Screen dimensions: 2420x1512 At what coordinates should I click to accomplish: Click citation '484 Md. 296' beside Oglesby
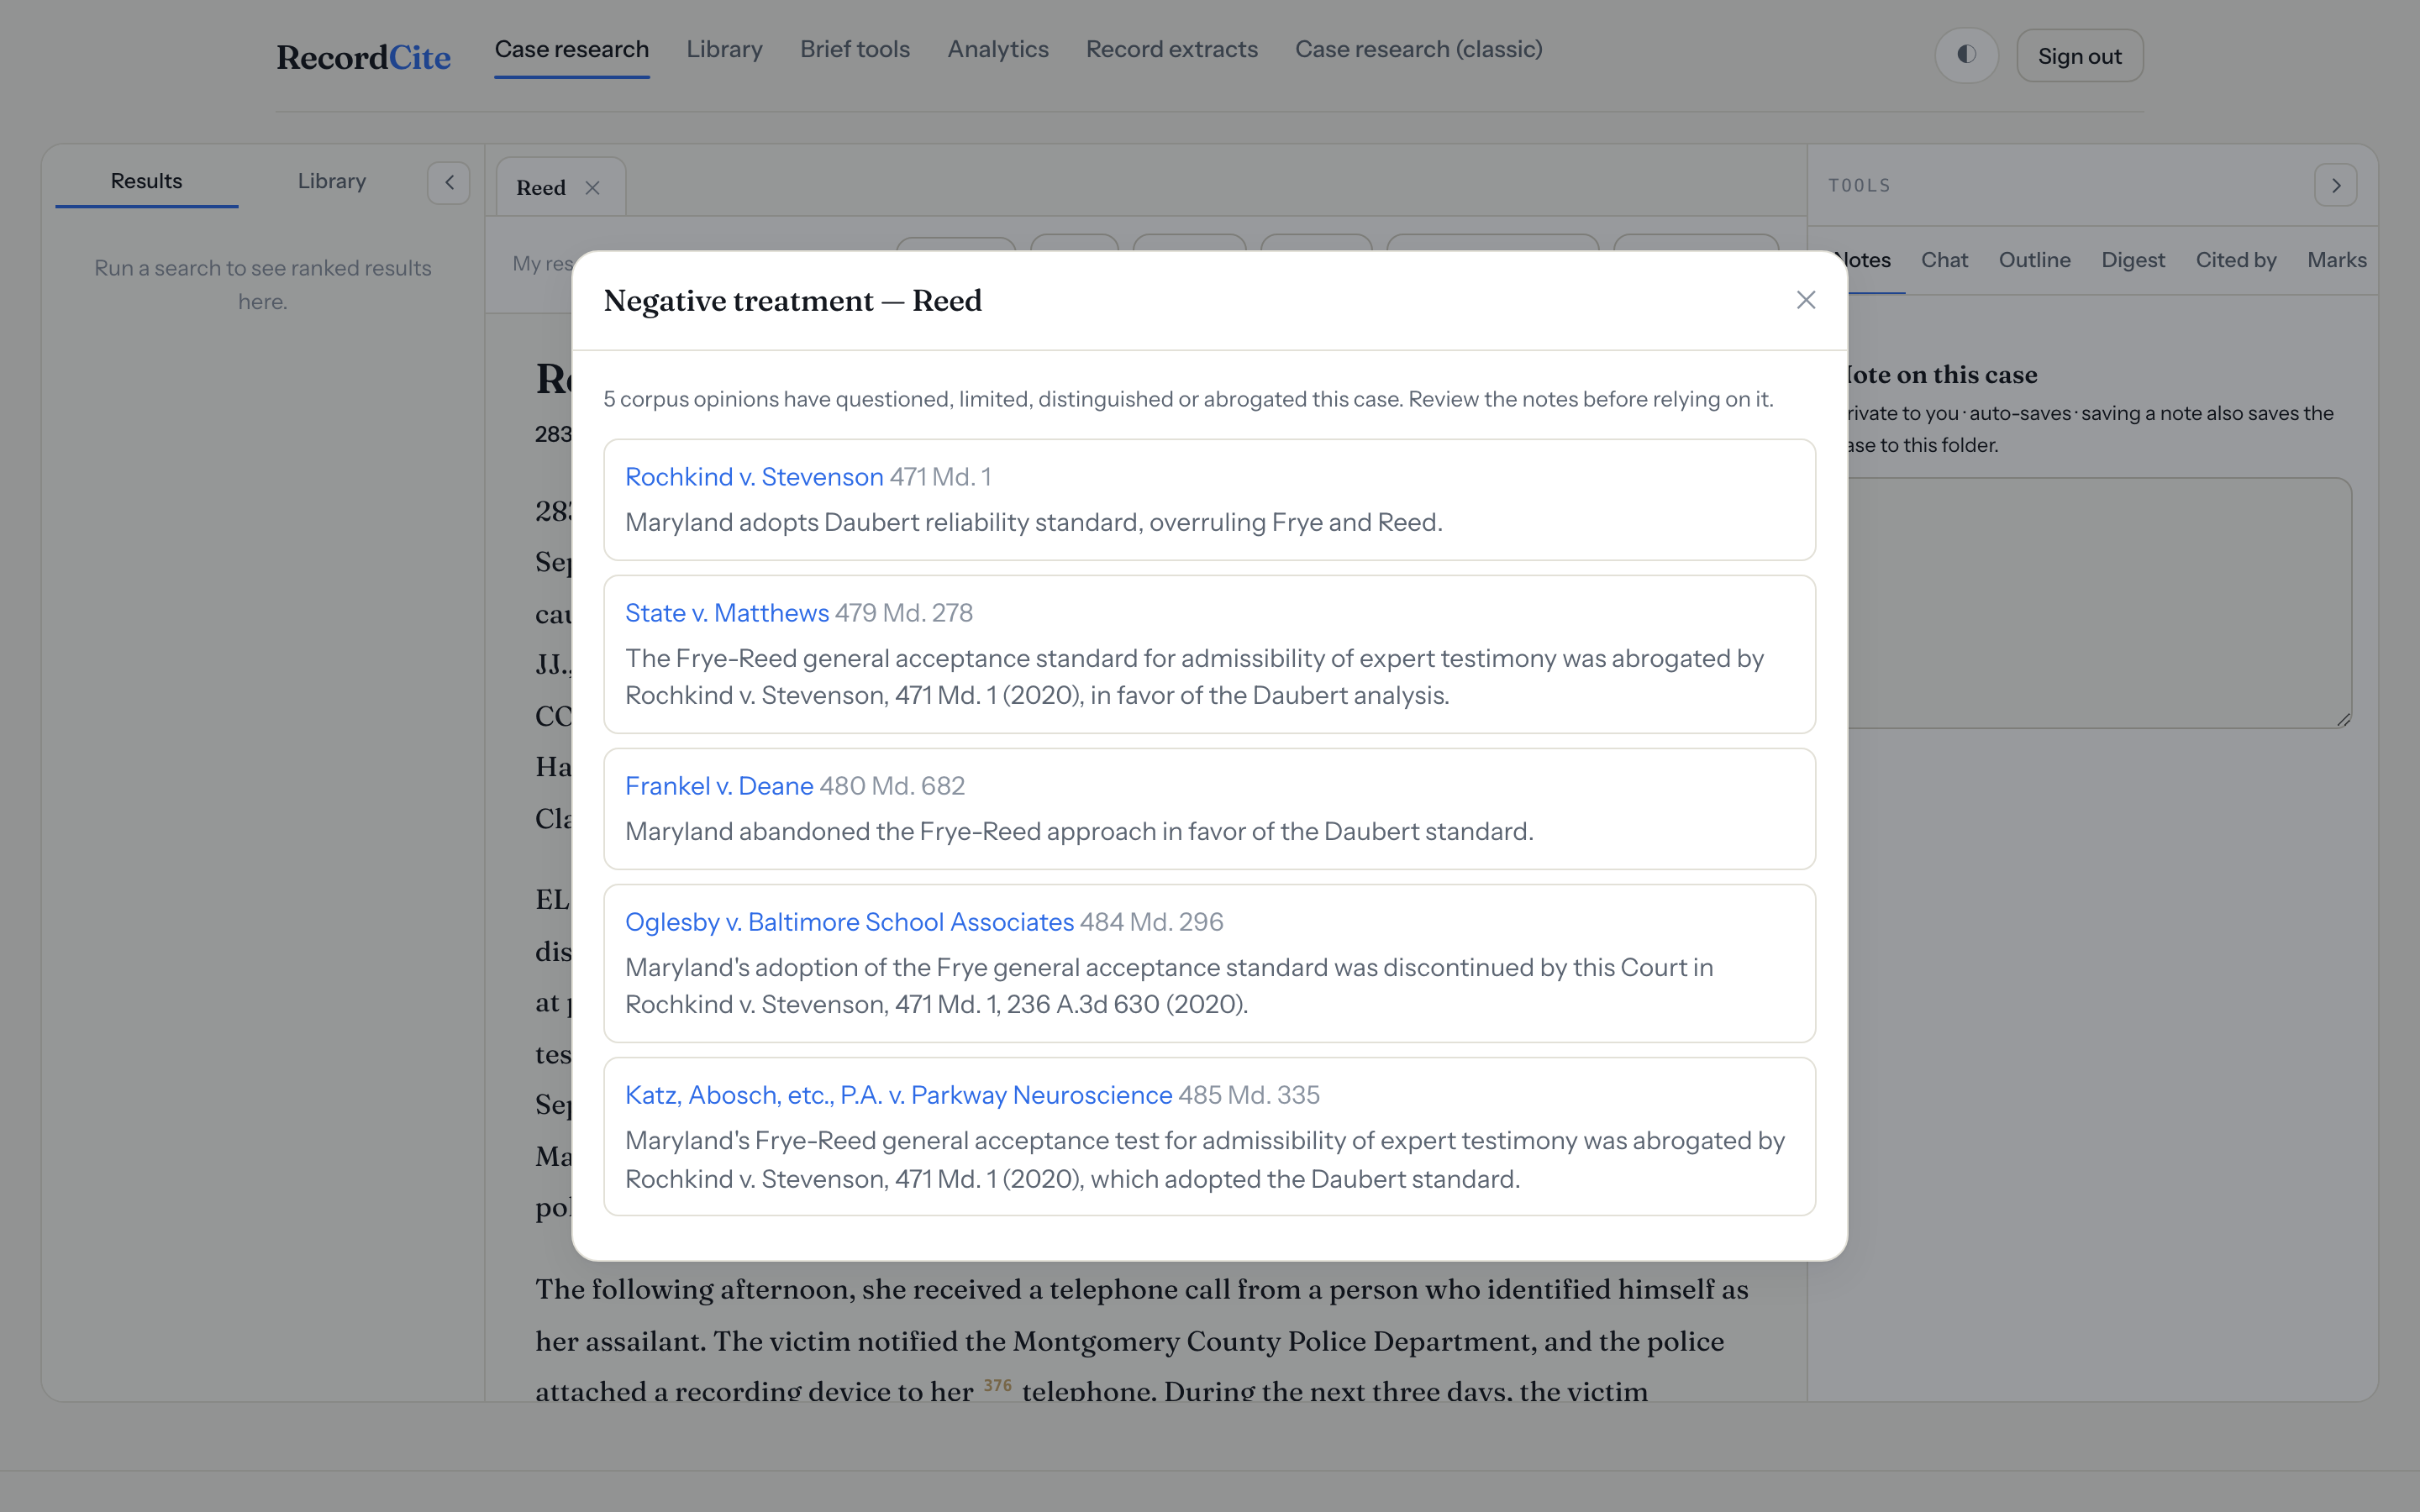tap(1152, 922)
